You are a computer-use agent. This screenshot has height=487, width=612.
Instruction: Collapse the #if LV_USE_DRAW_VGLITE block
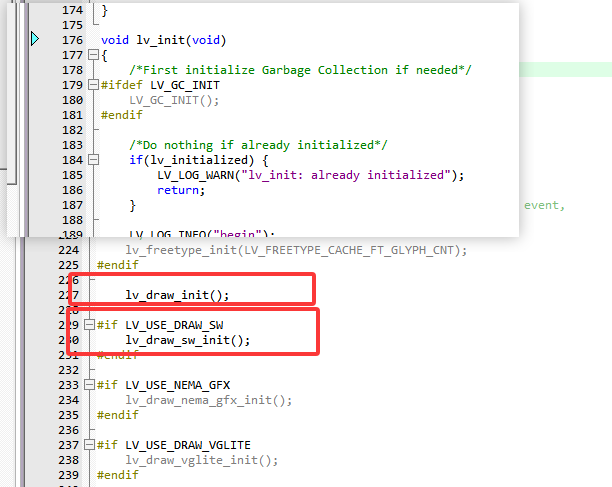point(90,445)
